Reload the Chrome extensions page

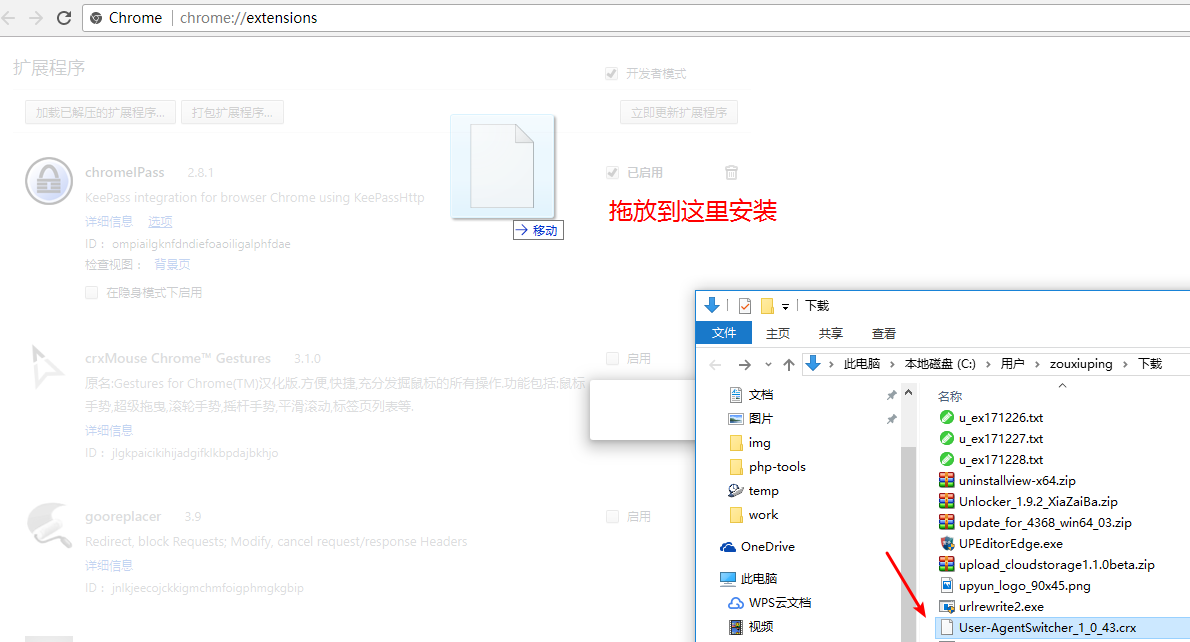click(x=65, y=17)
